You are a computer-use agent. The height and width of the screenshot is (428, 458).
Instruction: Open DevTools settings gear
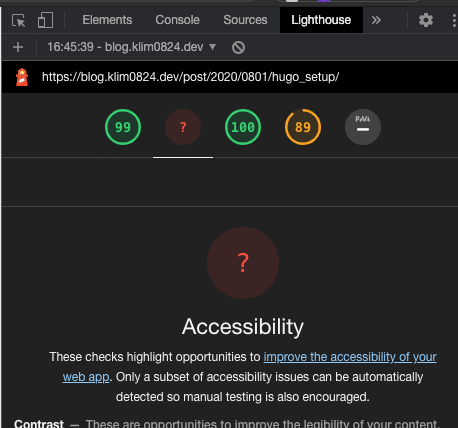[x=426, y=20]
